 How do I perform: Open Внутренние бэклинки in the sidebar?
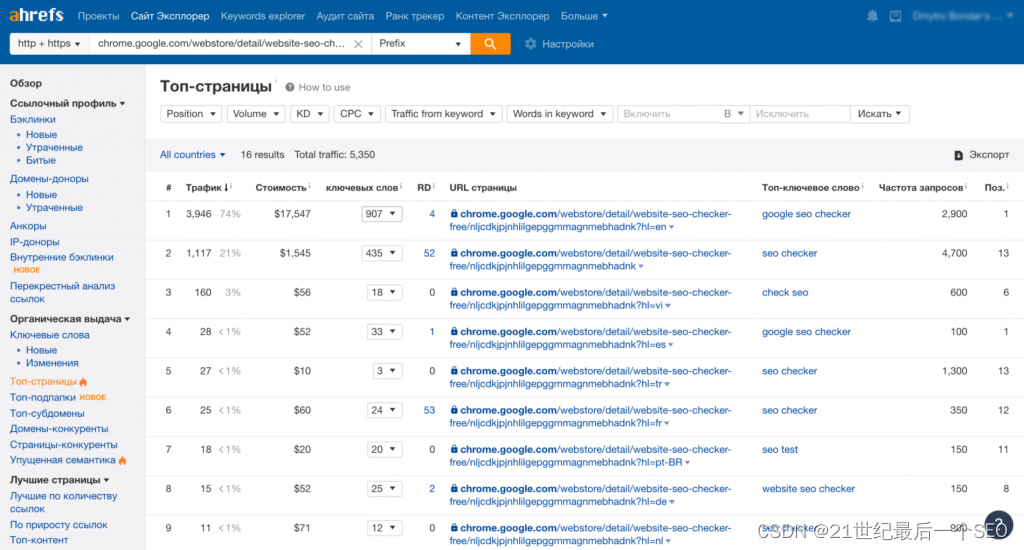[61, 257]
